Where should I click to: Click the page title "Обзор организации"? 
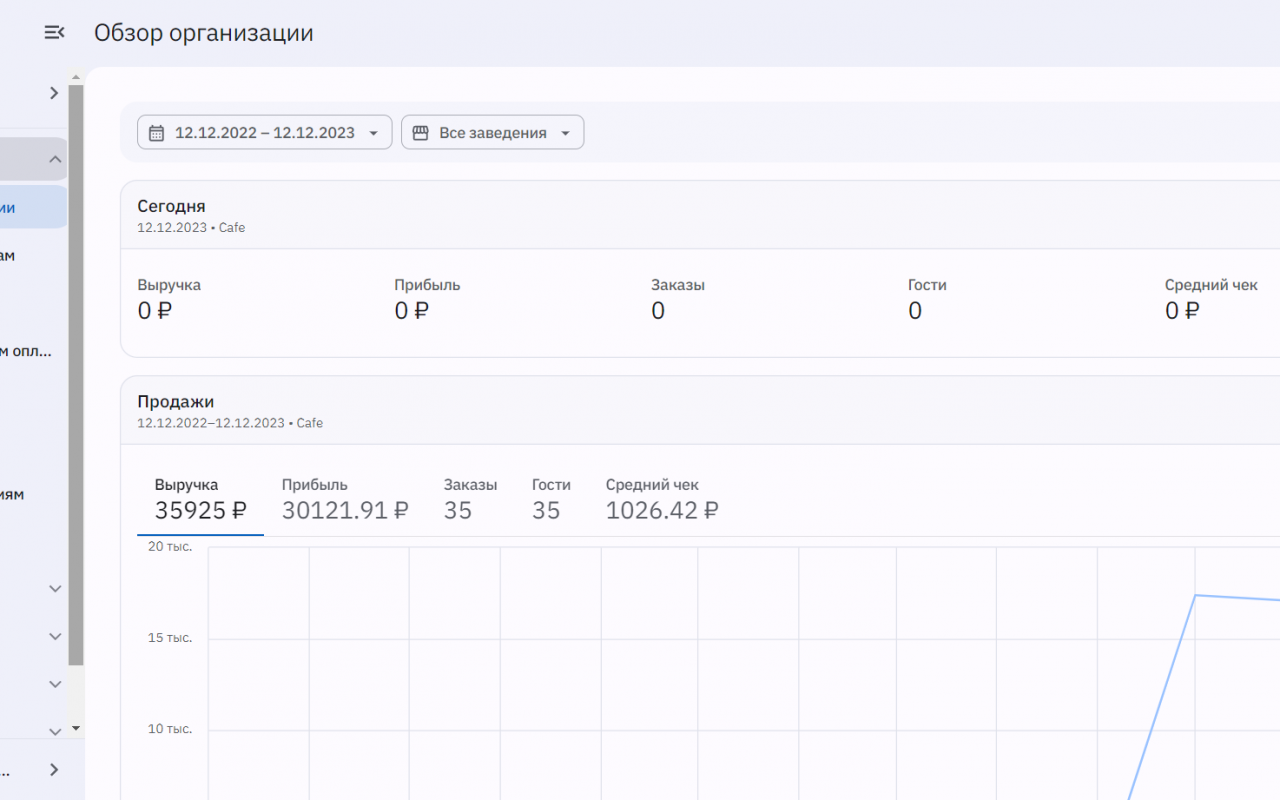click(x=204, y=33)
